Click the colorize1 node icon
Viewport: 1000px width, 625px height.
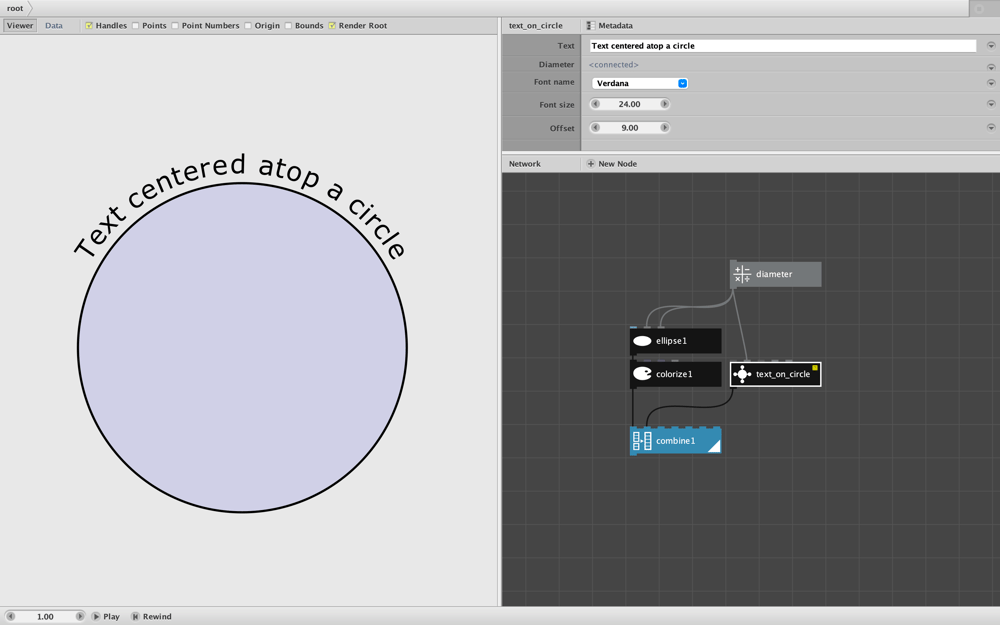coord(642,374)
